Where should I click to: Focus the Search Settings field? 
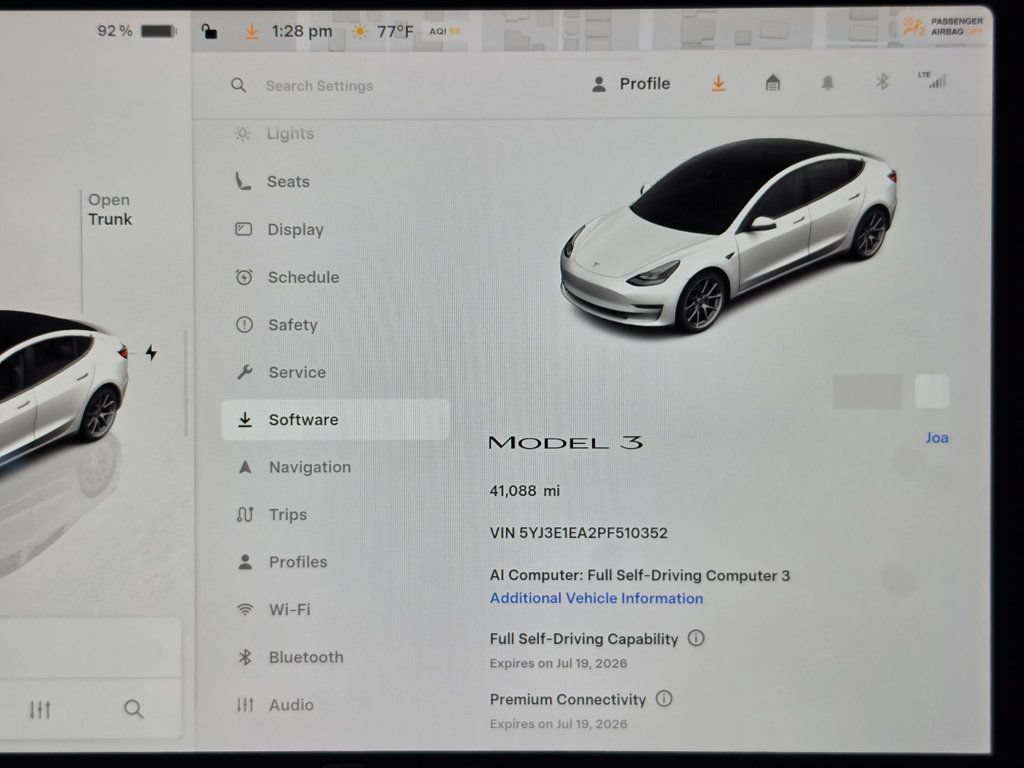(319, 86)
